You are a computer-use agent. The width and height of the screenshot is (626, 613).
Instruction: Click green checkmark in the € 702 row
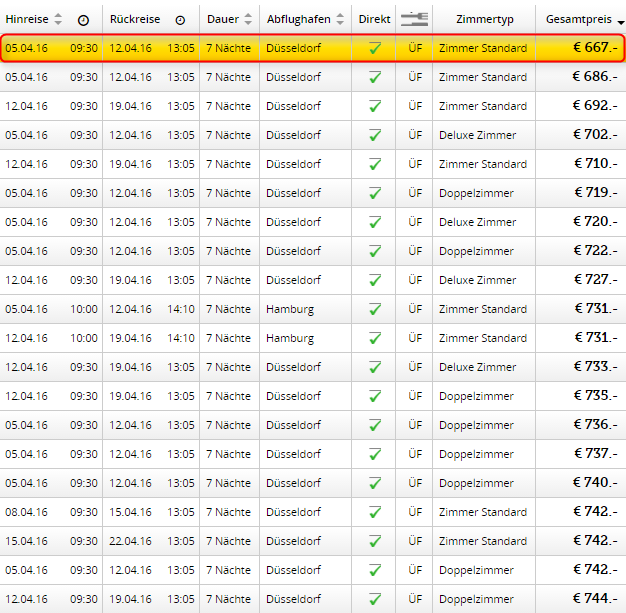375,135
